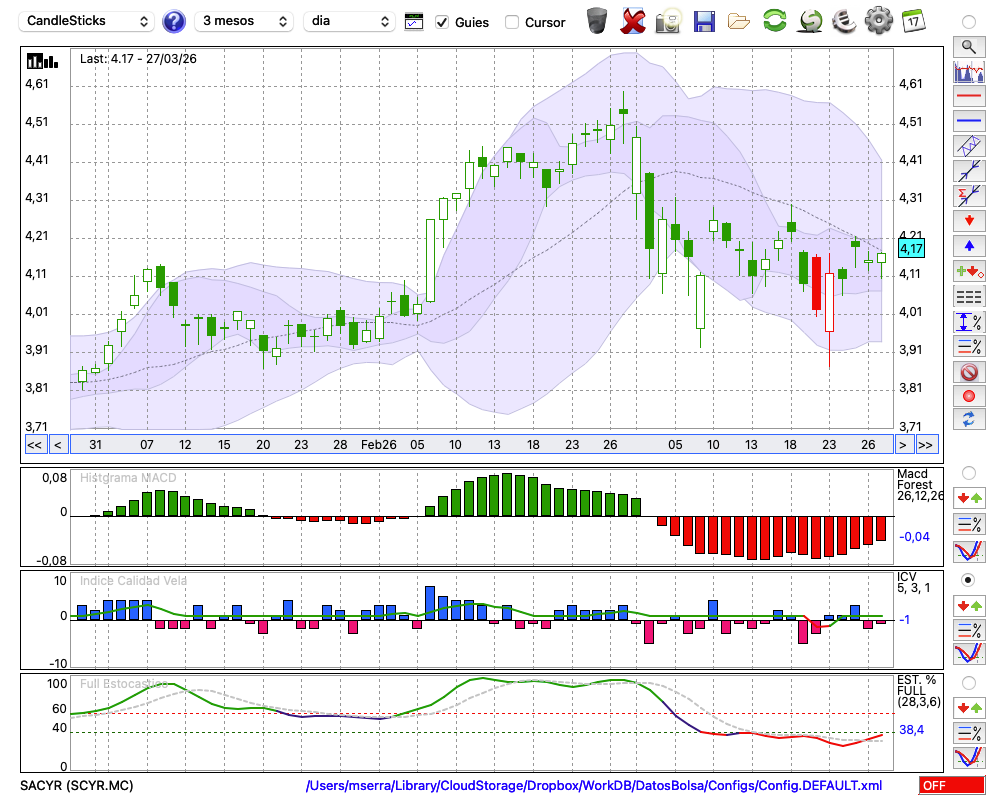The width and height of the screenshot is (1000, 800).
Task: Click the trash bin icon
Action: click(597, 21)
